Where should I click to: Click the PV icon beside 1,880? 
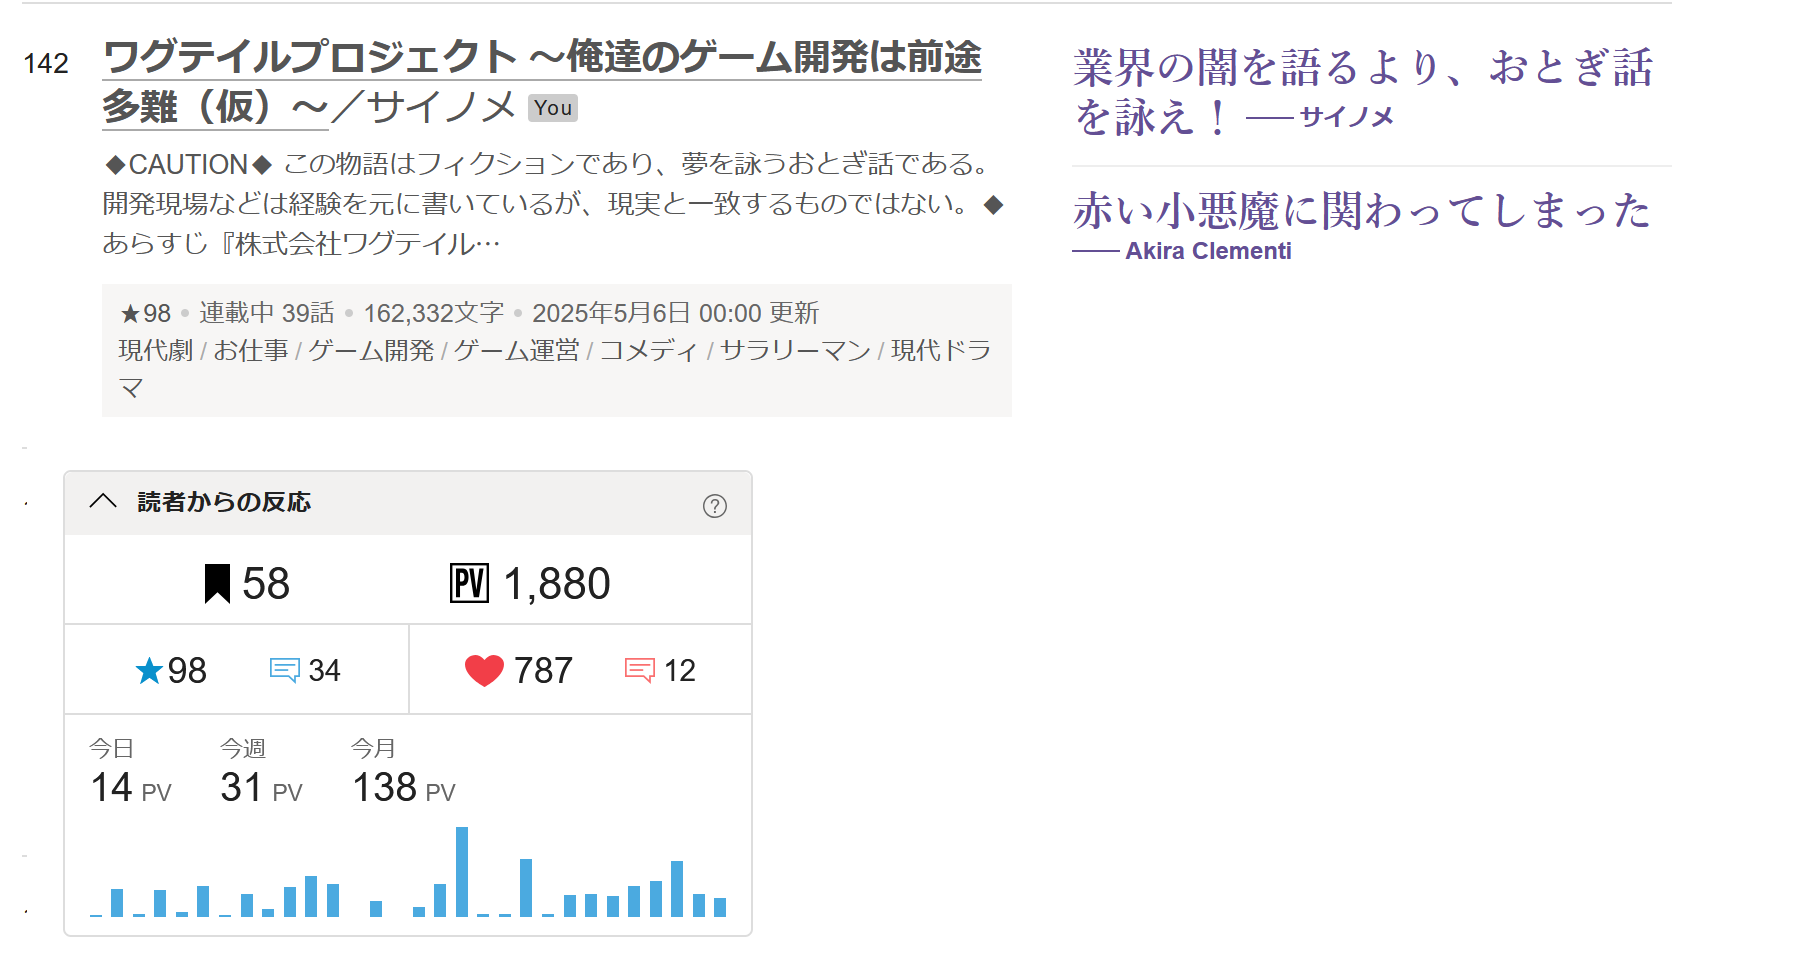click(469, 584)
